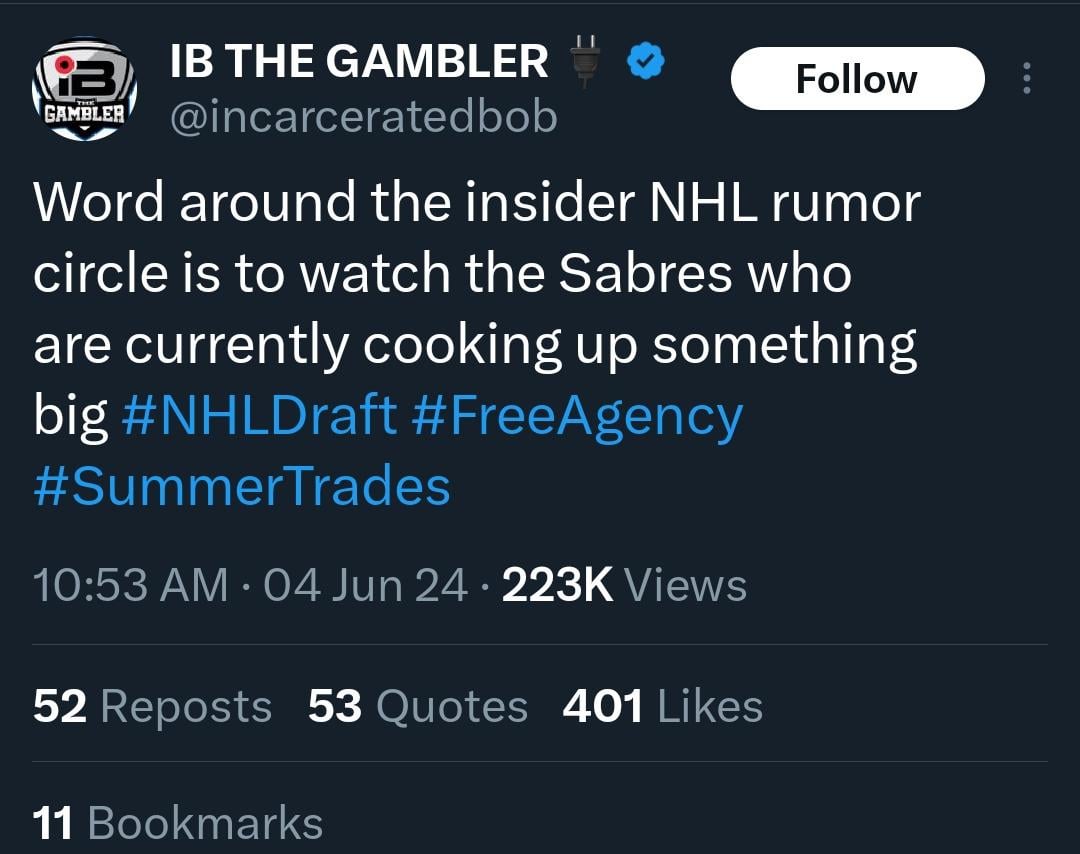Open the IB The Gambler profile avatar
The width and height of the screenshot is (1080, 854).
pyautogui.click(x=84, y=89)
